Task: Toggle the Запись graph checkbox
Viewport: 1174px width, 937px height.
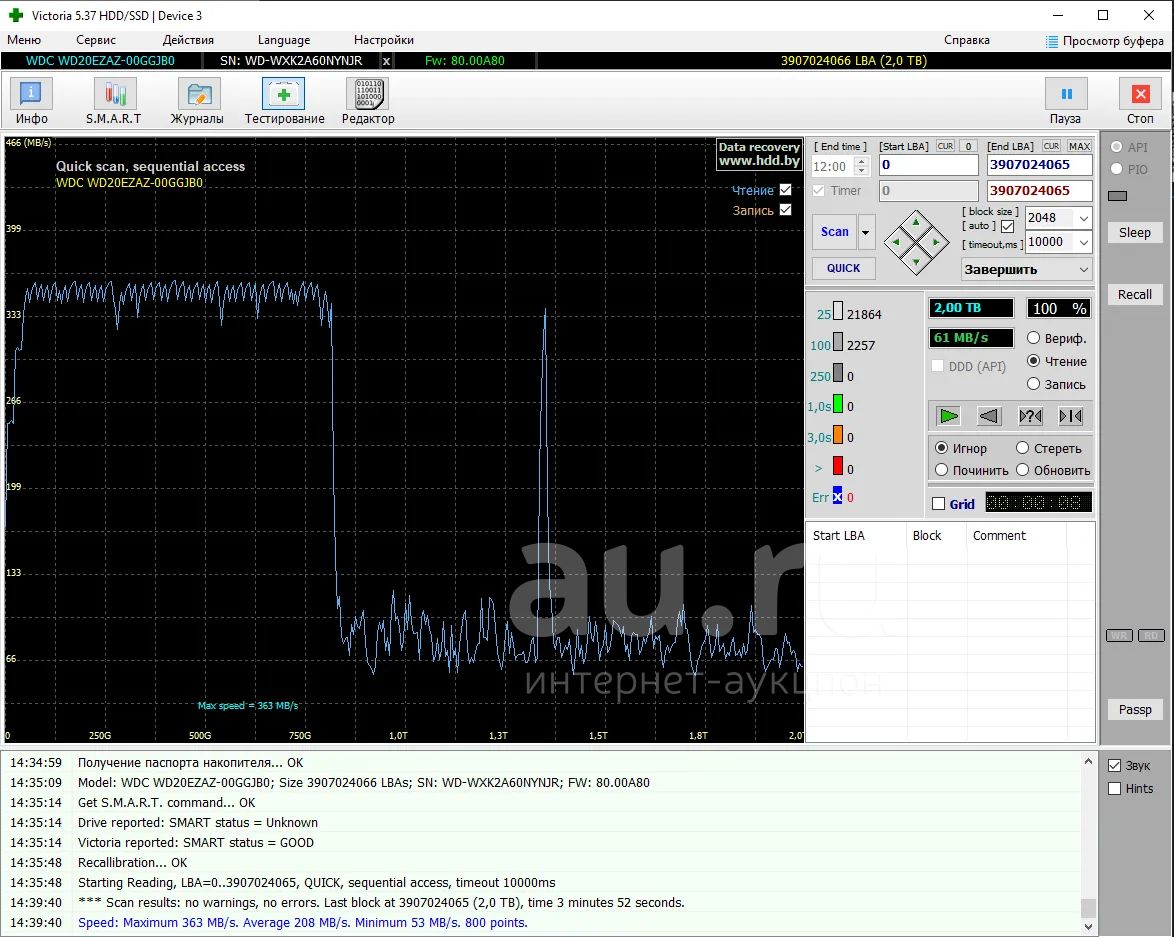Action: pyautogui.click(x=785, y=210)
